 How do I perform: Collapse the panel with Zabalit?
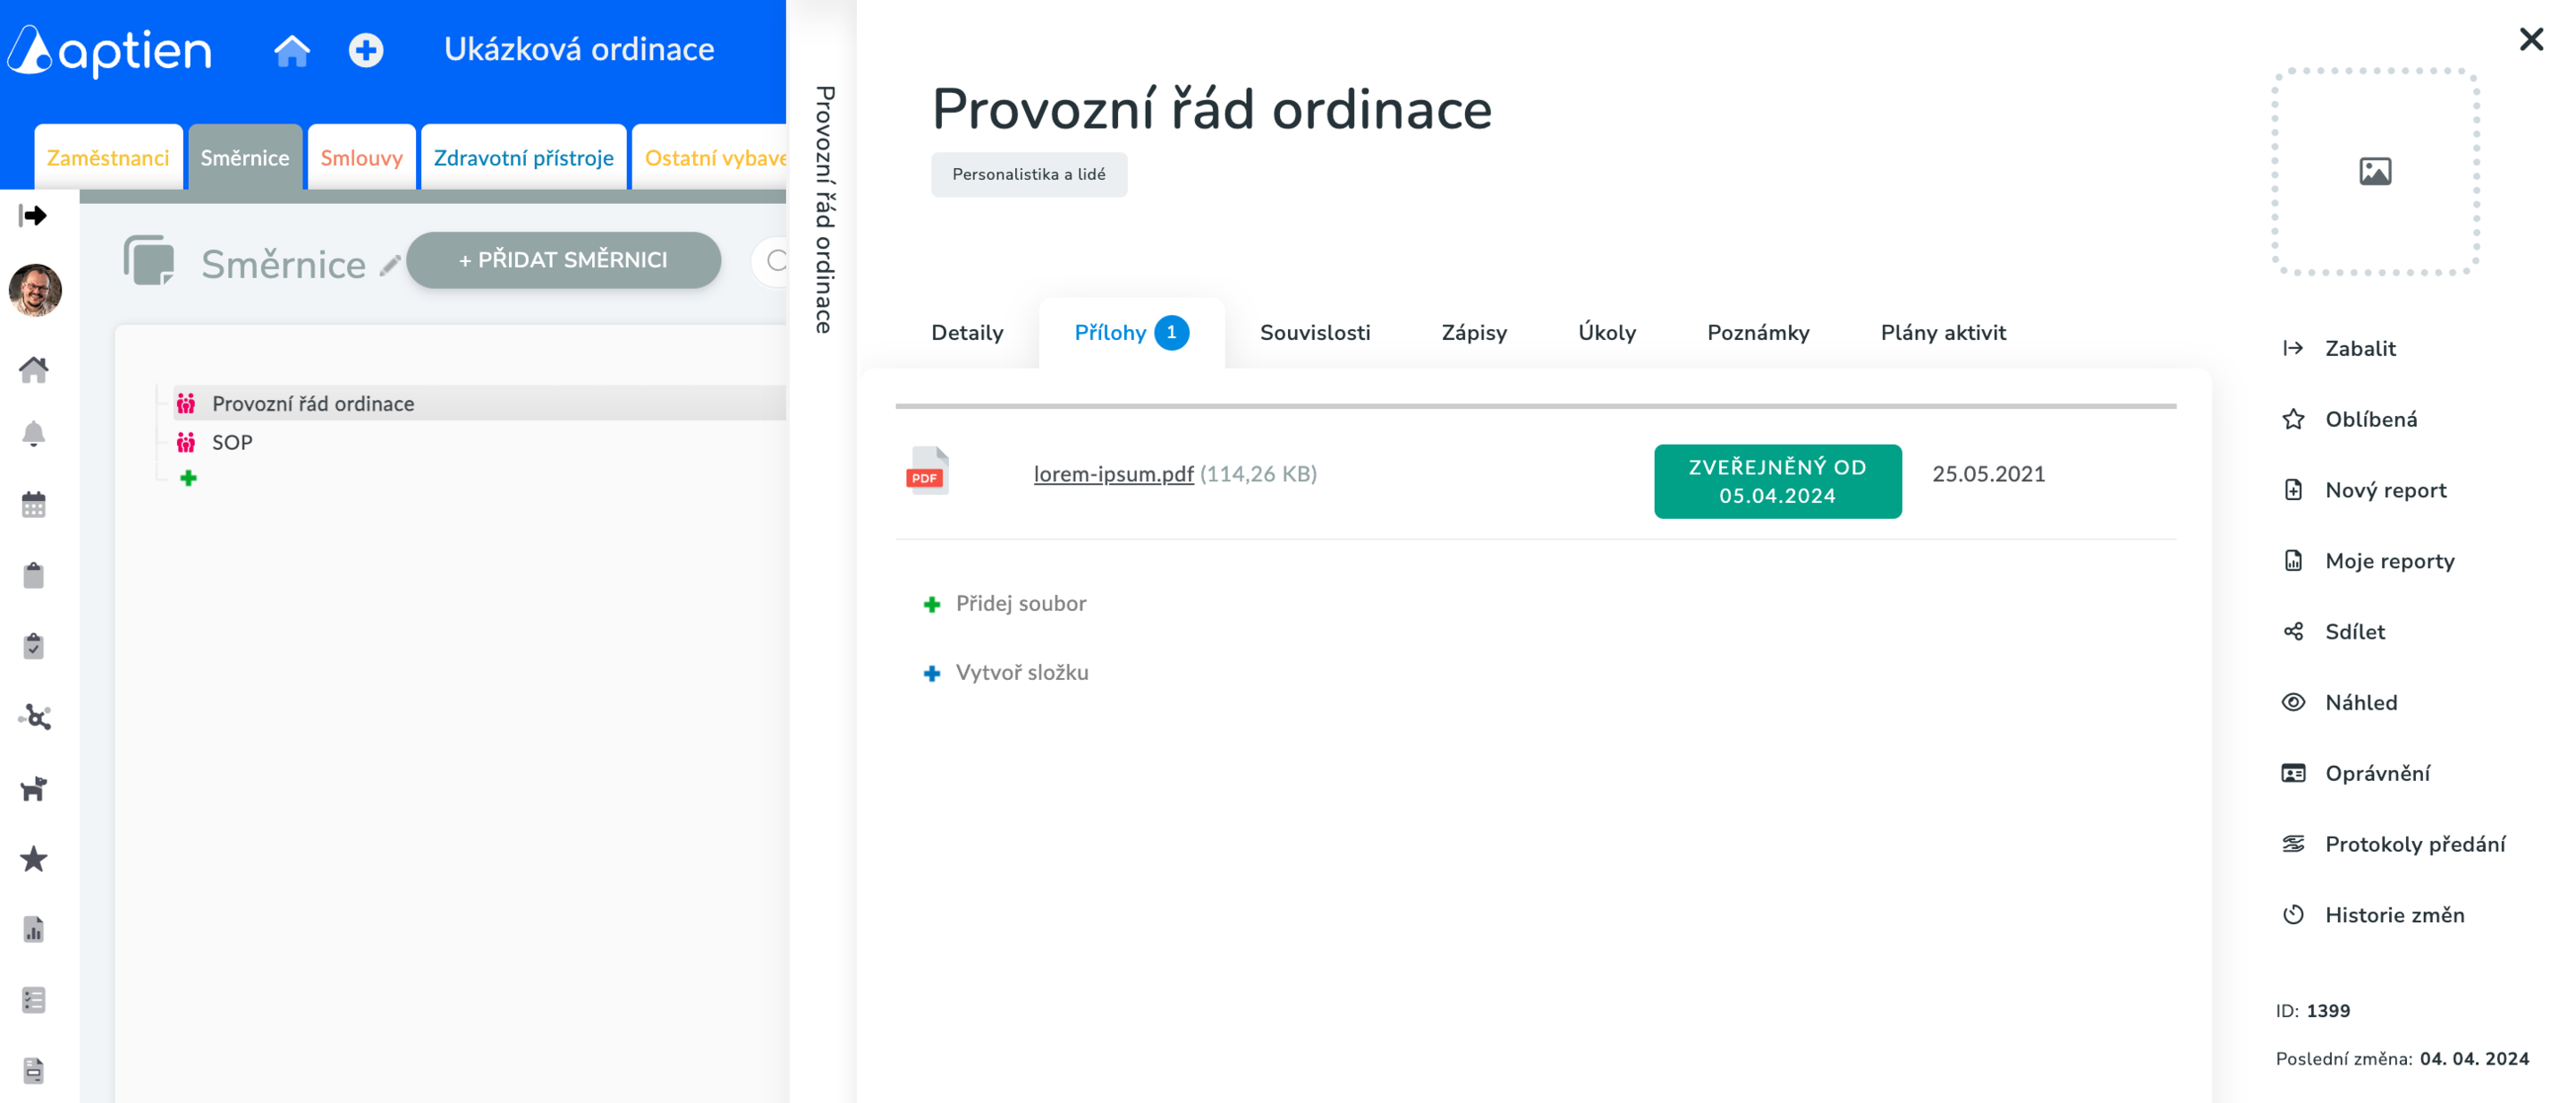point(2359,348)
